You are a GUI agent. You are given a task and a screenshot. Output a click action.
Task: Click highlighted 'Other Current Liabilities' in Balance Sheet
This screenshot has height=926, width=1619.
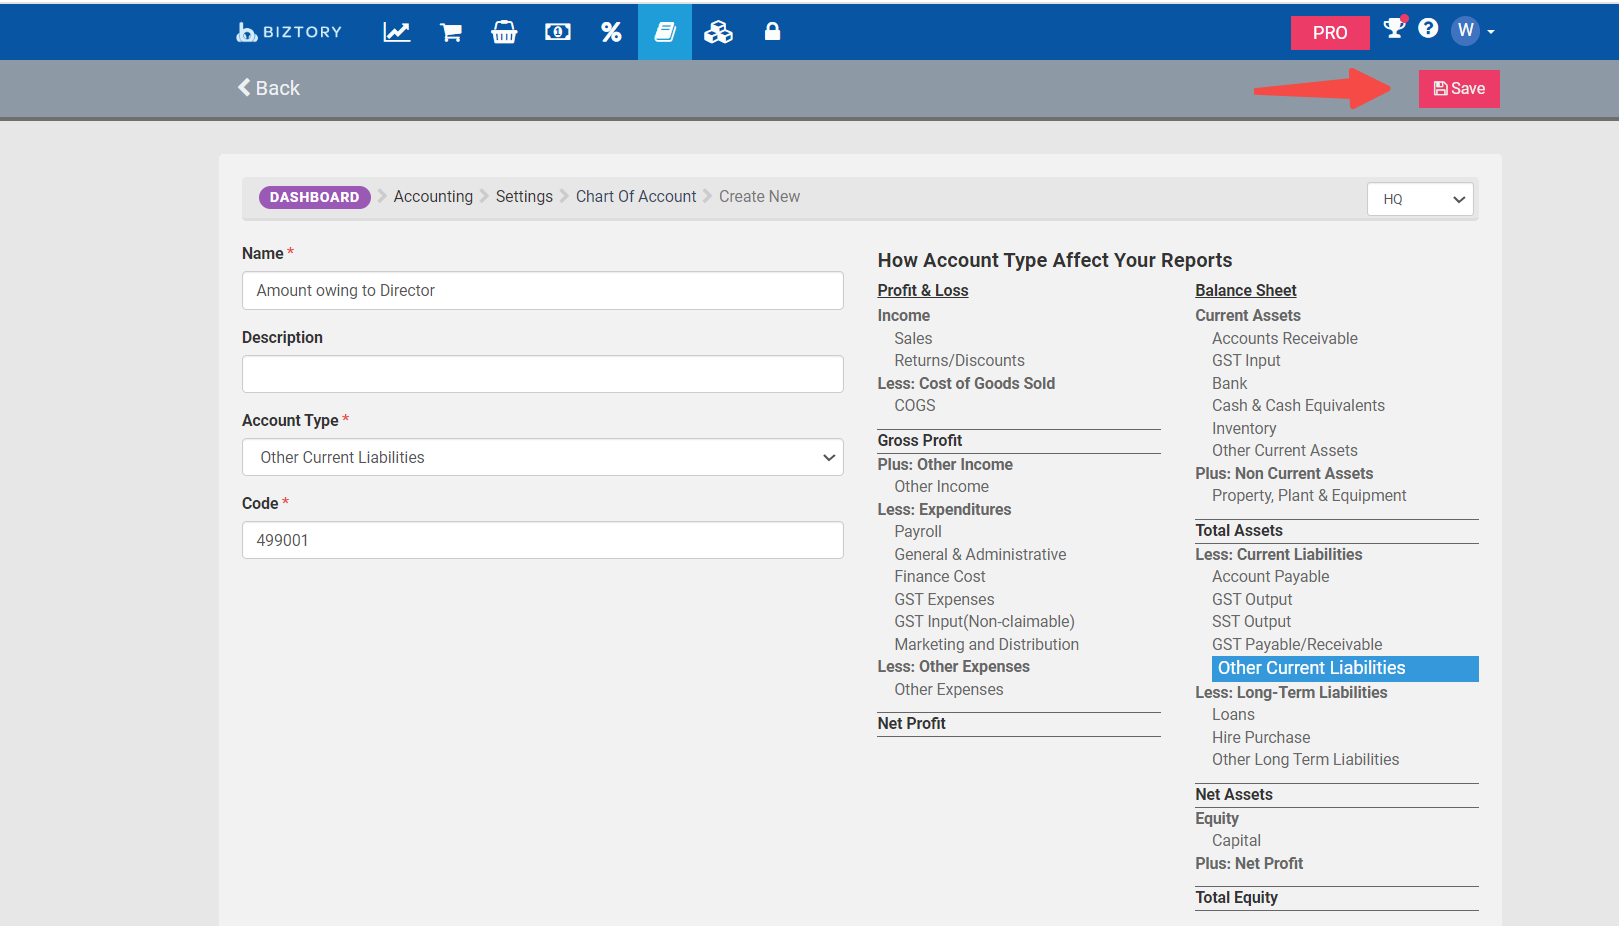[1345, 669]
